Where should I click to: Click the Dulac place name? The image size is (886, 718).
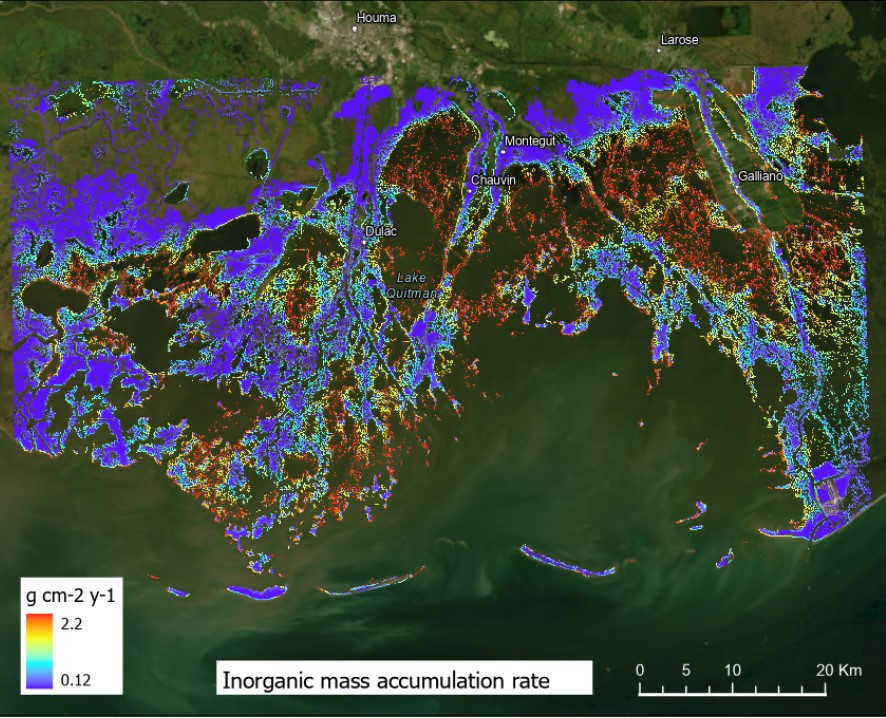click(381, 231)
